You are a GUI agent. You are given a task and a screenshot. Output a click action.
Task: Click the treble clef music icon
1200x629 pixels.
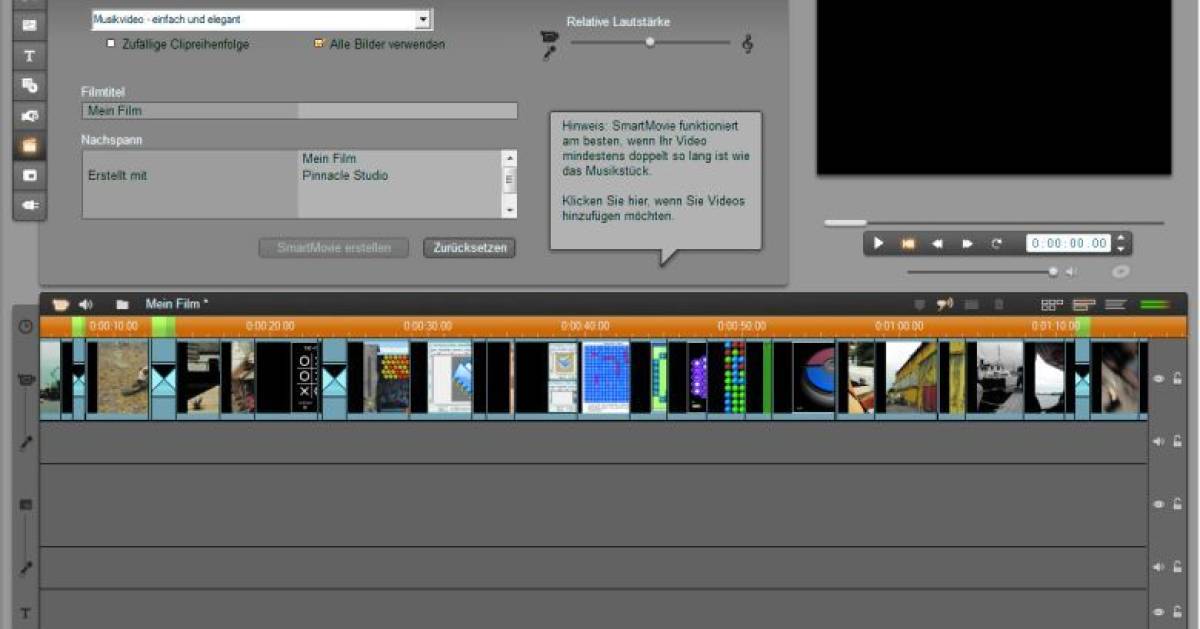[747, 43]
